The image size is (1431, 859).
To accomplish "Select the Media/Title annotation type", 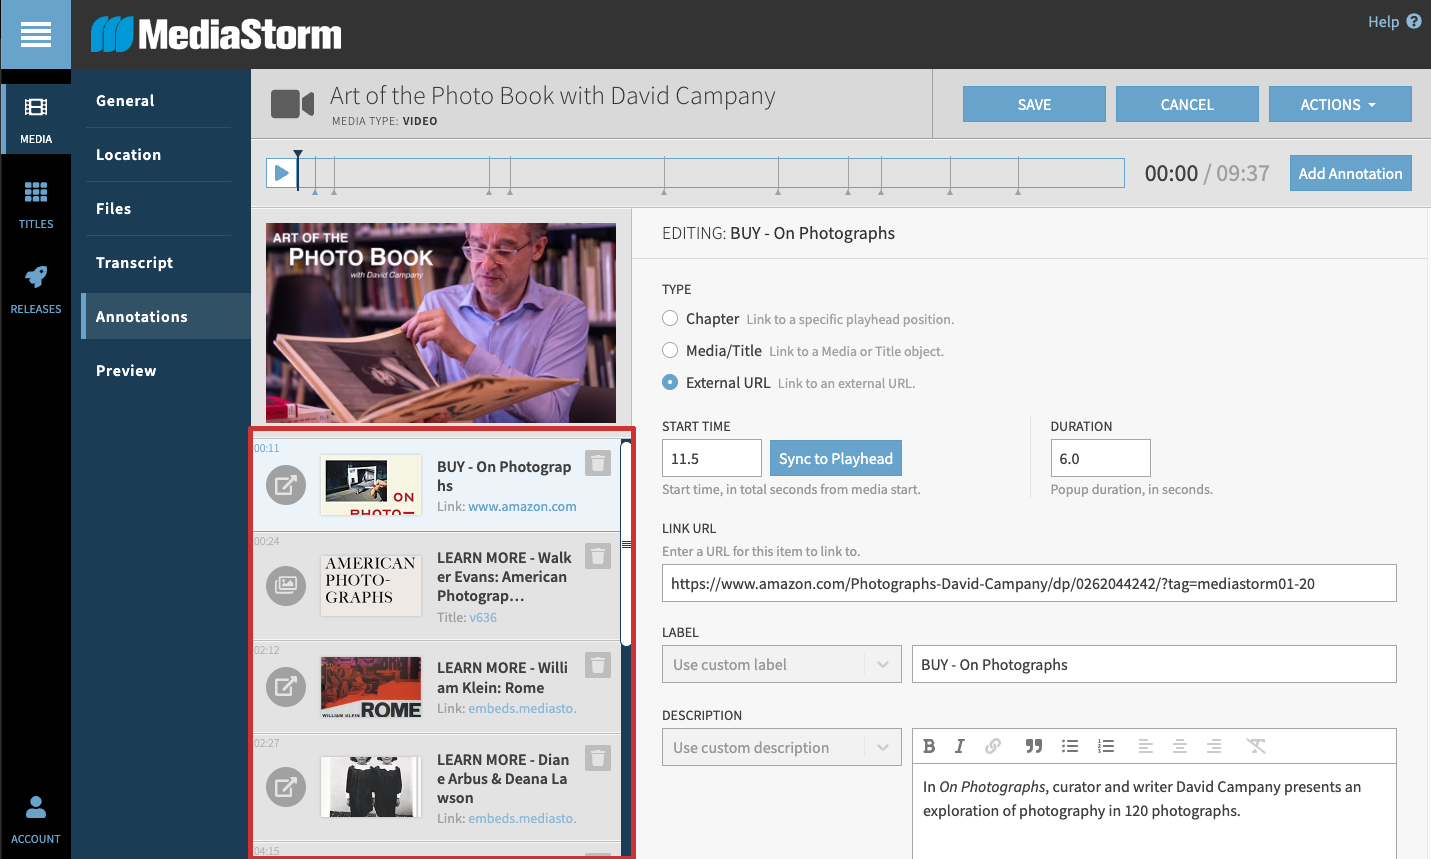I will point(670,350).
